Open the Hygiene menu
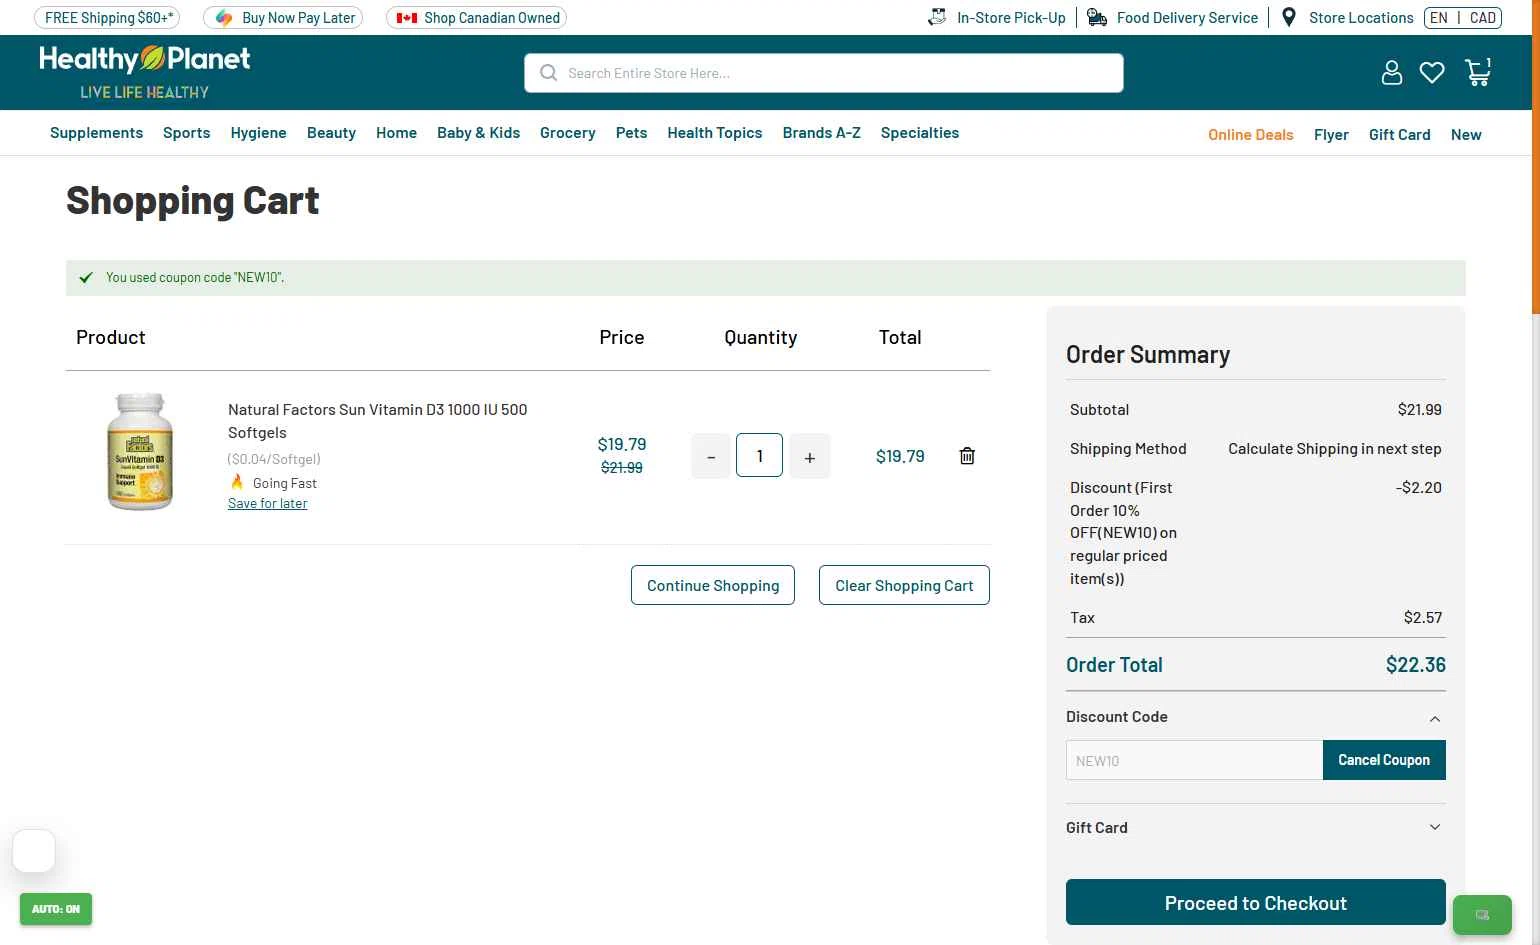 tap(258, 132)
